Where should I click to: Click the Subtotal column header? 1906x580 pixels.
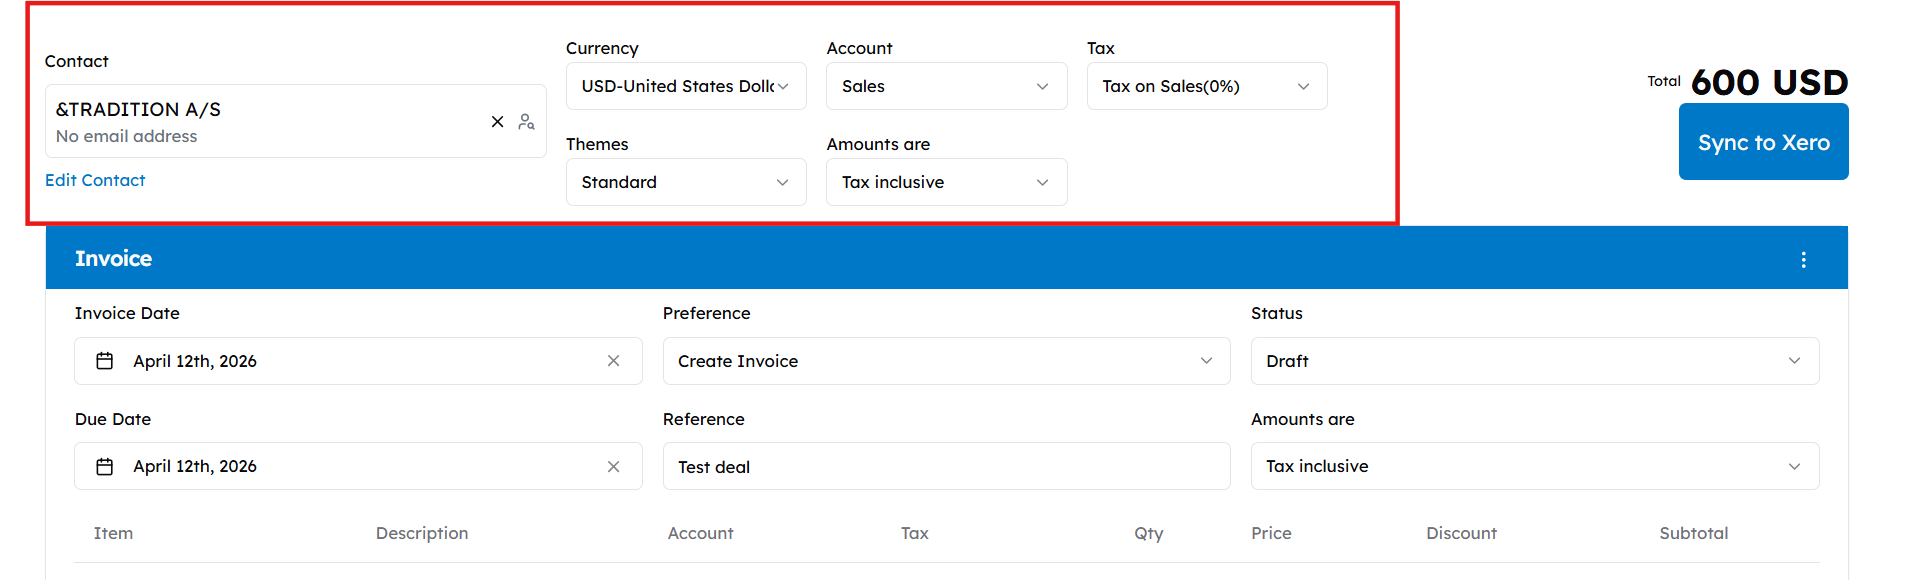[1693, 533]
